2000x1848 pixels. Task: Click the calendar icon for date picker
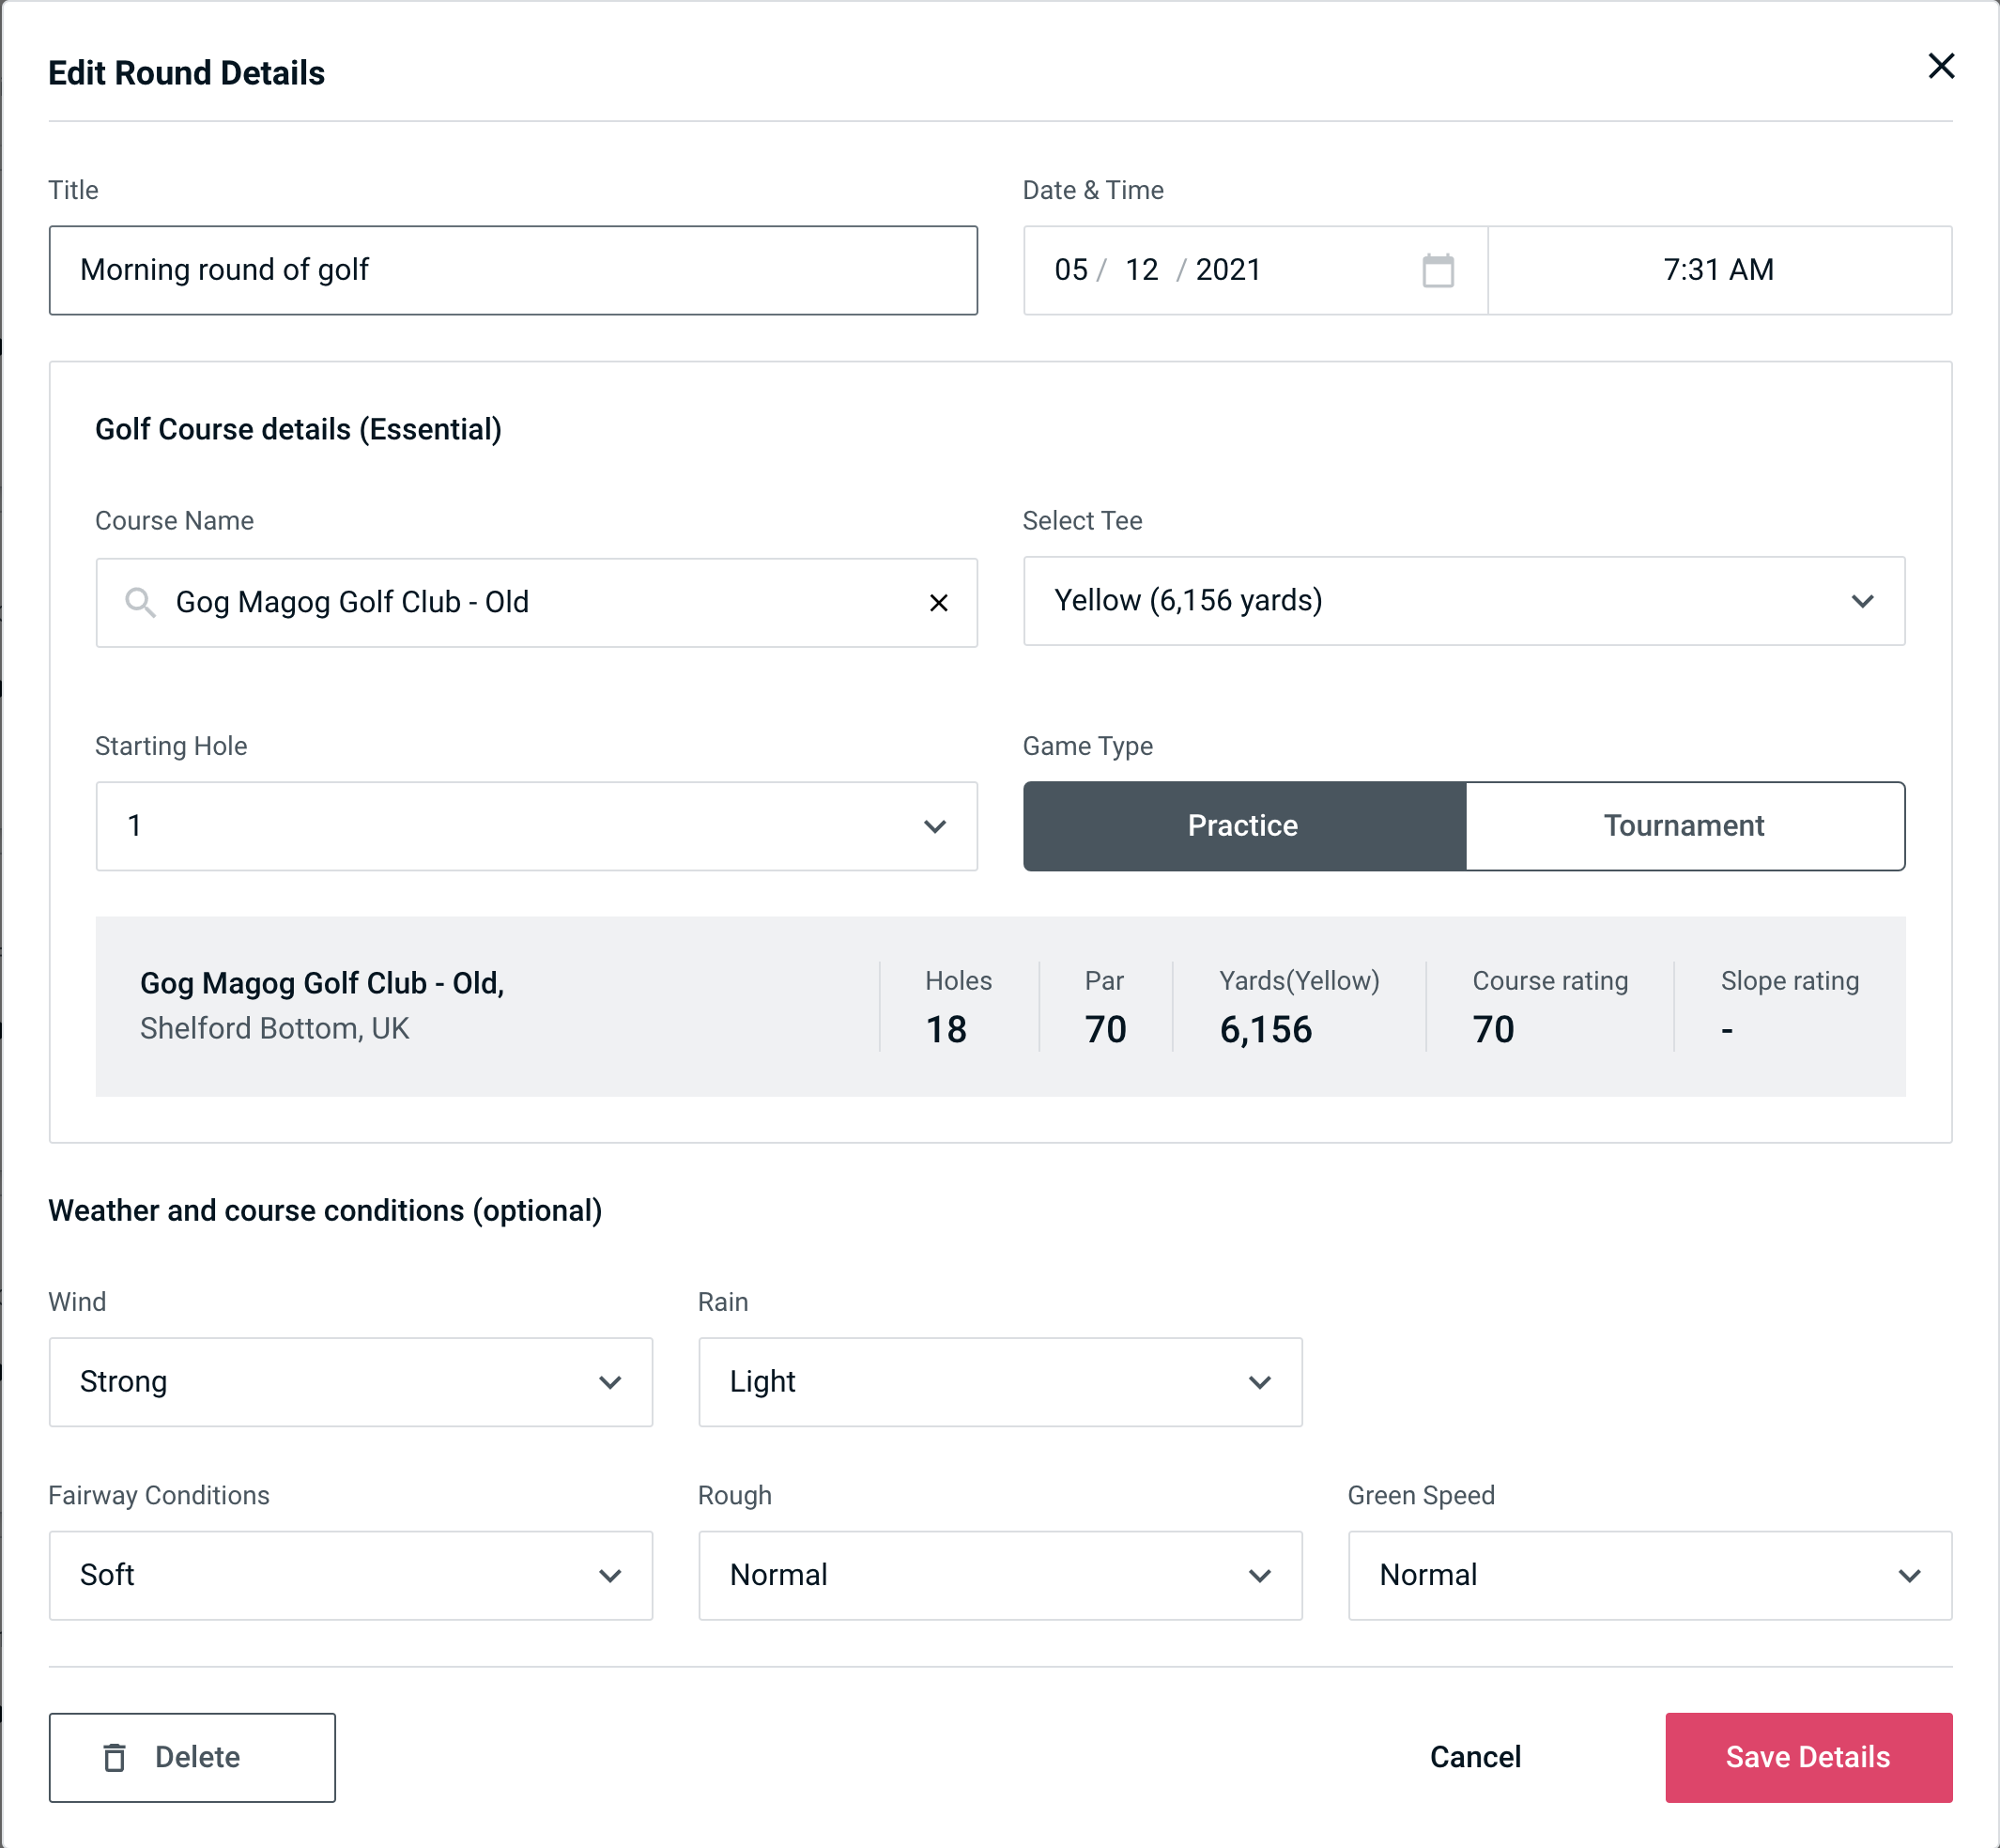pos(1438,270)
